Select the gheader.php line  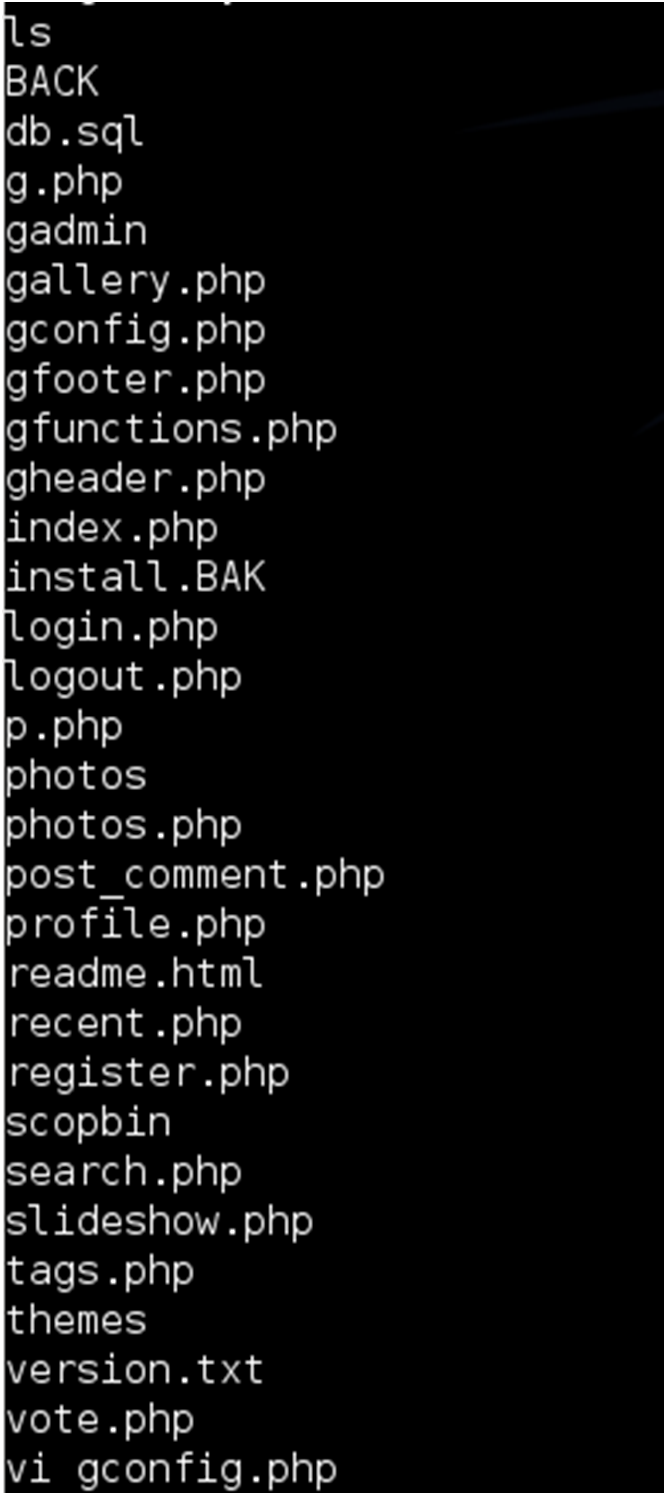pyautogui.click(x=135, y=479)
